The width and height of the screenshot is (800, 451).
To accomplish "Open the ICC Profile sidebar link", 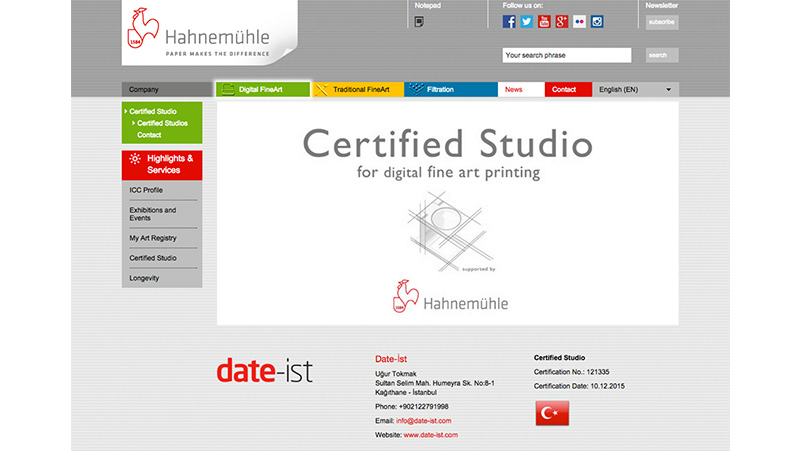I will click(x=146, y=190).
